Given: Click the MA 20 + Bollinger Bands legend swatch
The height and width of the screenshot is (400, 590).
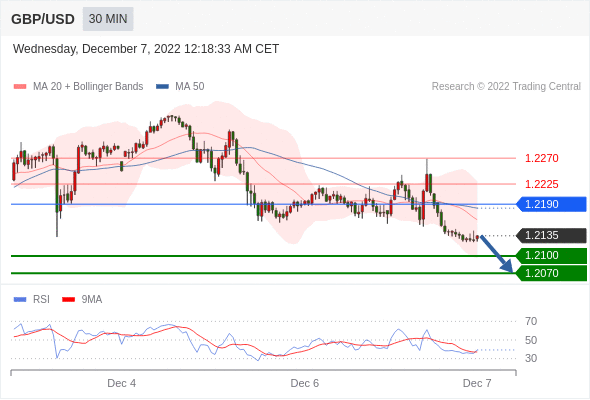Looking at the screenshot, I should (20, 87).
